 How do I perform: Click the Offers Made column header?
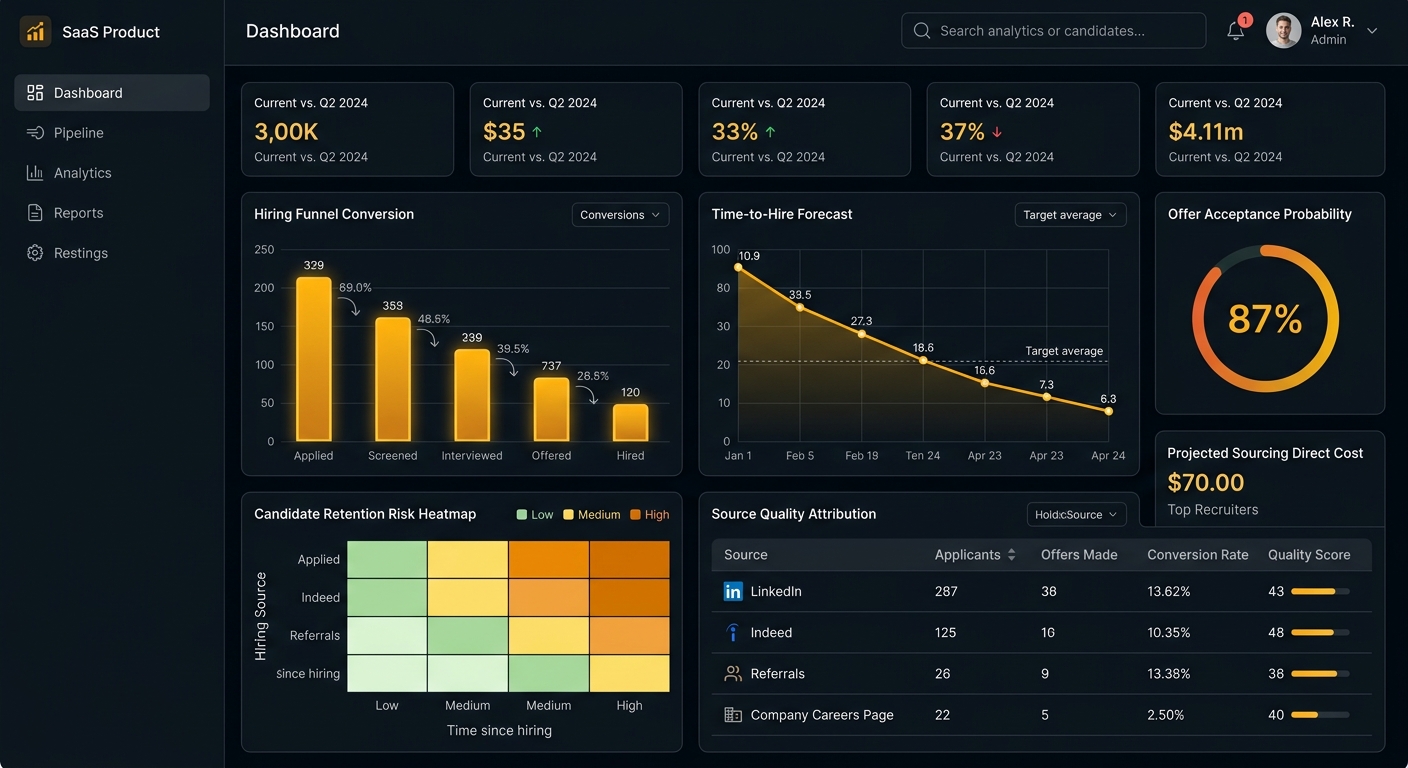[1079, 555]
